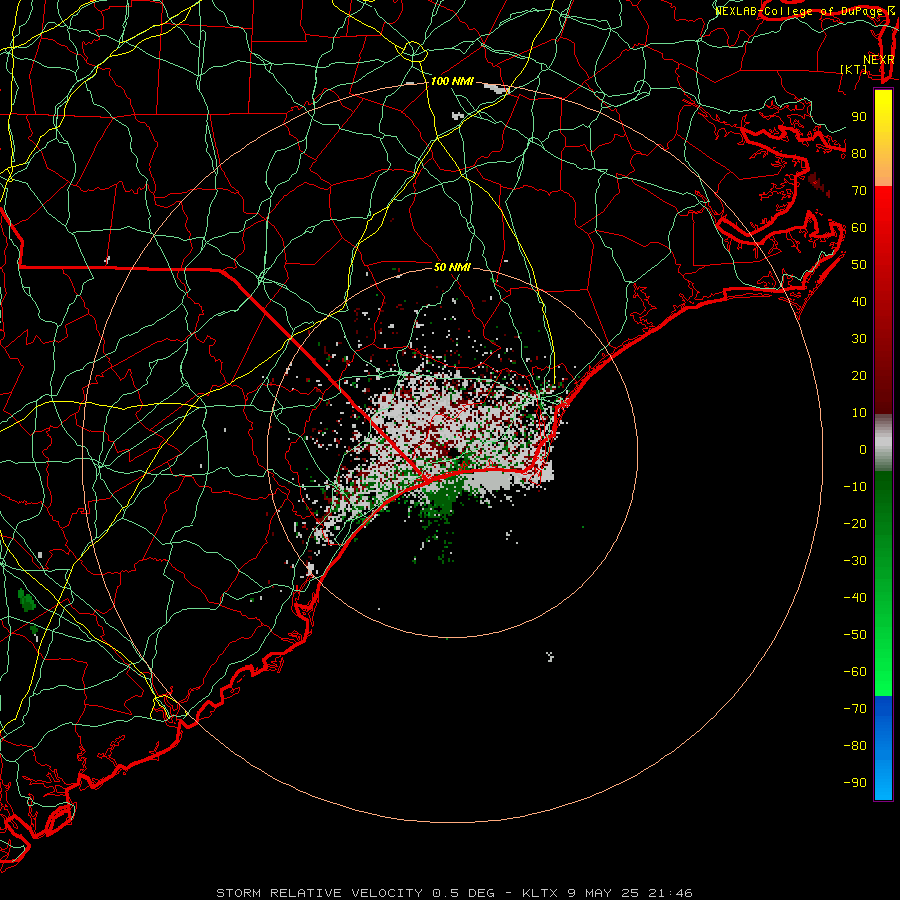Click the -70 value on velocity scale
900x900 pixels.
pos(855,709)
